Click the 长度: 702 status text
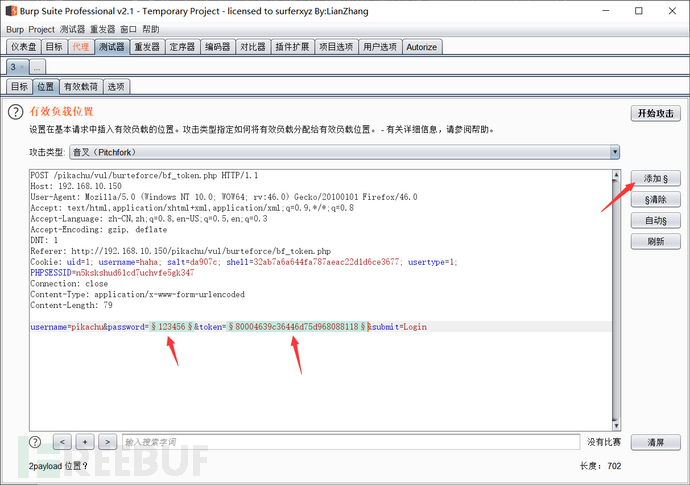The image size is (690, 485). 600,466
